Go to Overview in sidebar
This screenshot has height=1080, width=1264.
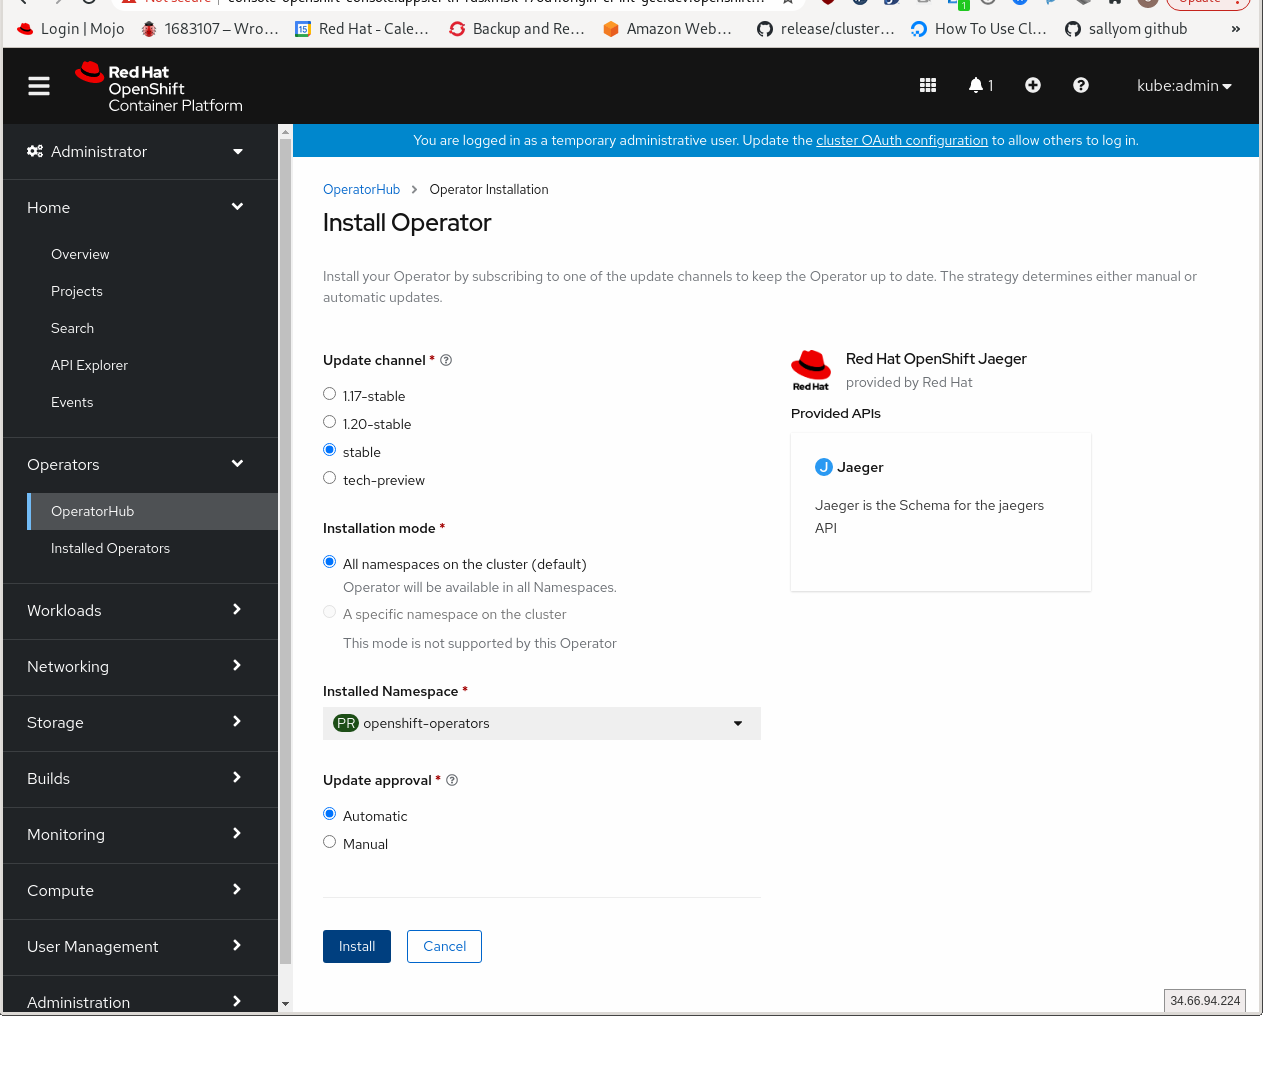click(x=80, y=254)
